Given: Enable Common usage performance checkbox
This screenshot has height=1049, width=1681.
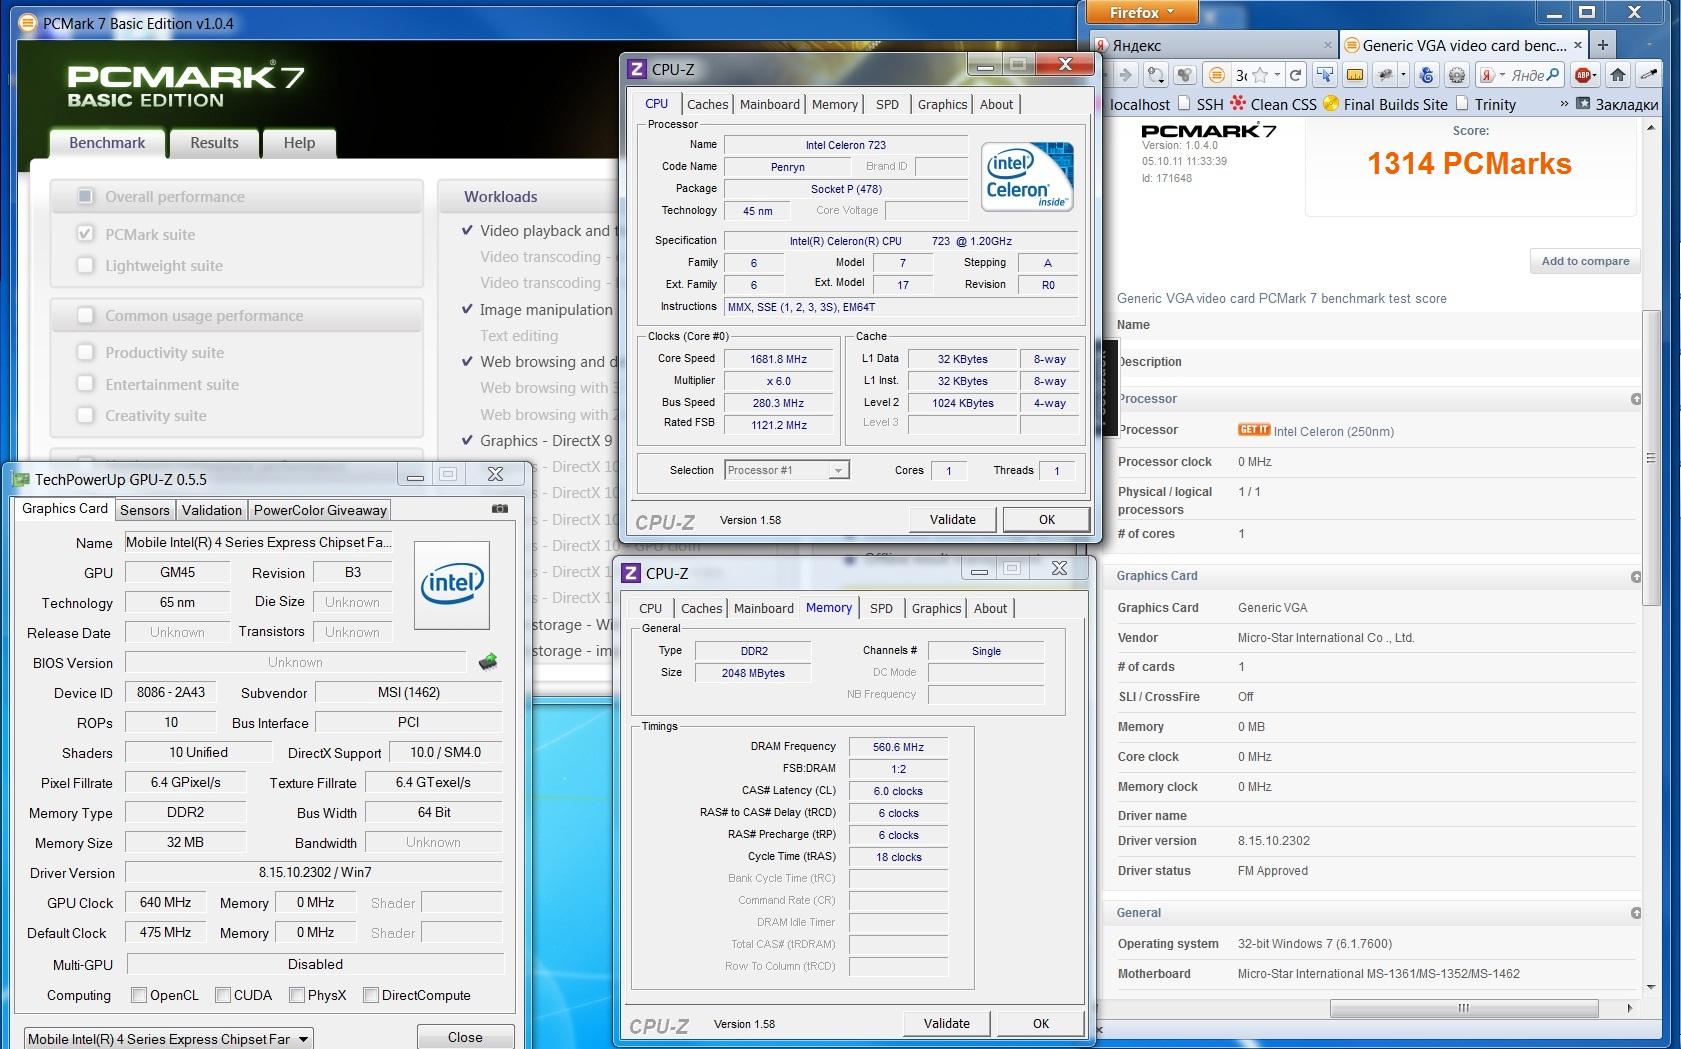Looking at the screenshot, I should click(x=86, y=315).
